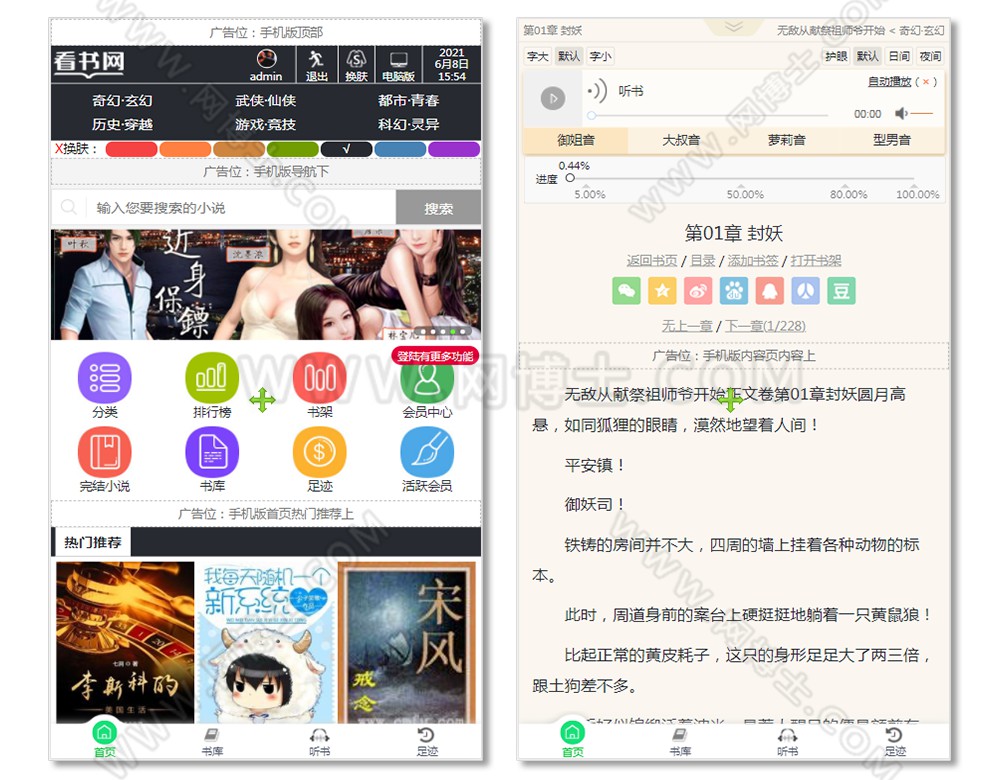This screenshot has height=780, width=1000.
Task: Tap 足迹 history in right bottom bar
Action: click(x=895, y=742)
